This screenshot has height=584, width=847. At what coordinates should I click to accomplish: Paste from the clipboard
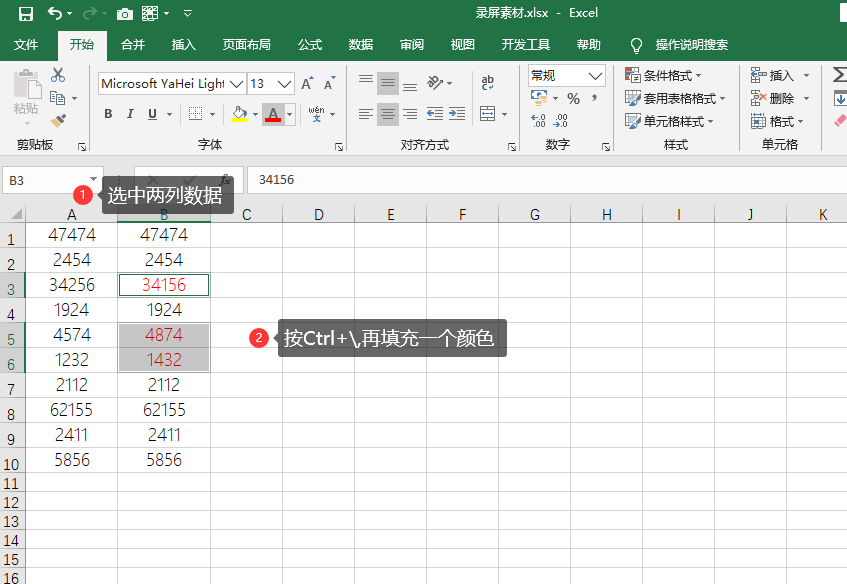click(26, 92)
